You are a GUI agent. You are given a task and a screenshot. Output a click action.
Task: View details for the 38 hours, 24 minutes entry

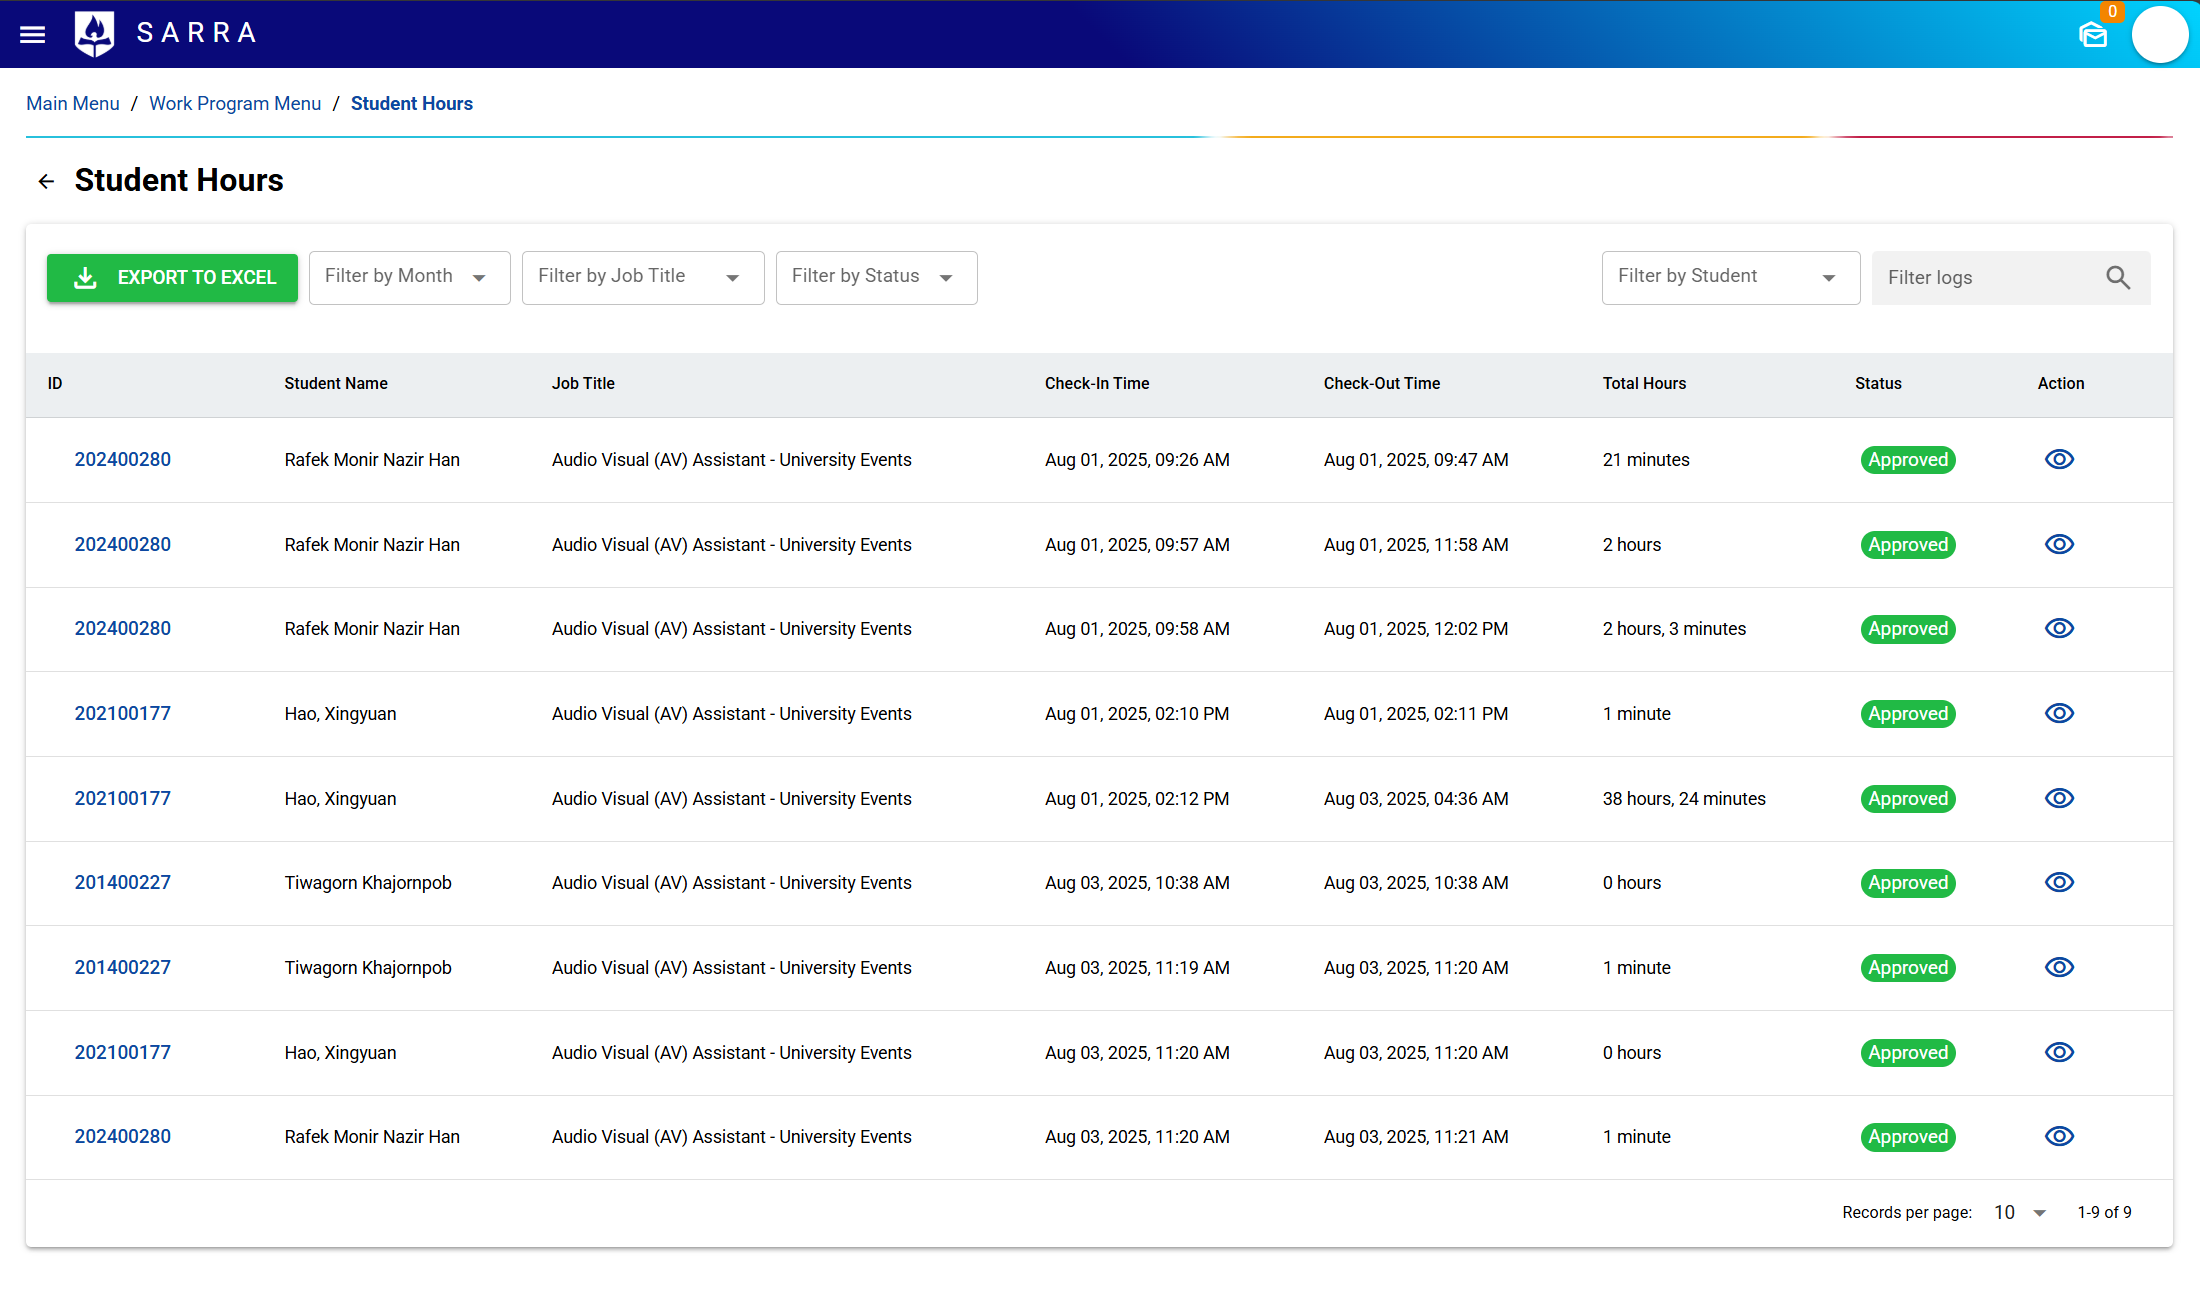(x=2059, y=799)
